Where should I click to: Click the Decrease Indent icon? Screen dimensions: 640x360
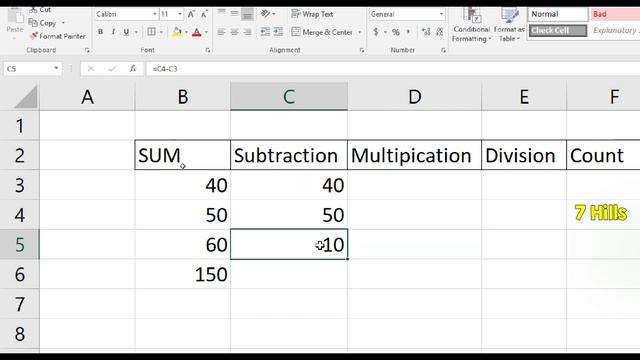(x=265, y=32)
